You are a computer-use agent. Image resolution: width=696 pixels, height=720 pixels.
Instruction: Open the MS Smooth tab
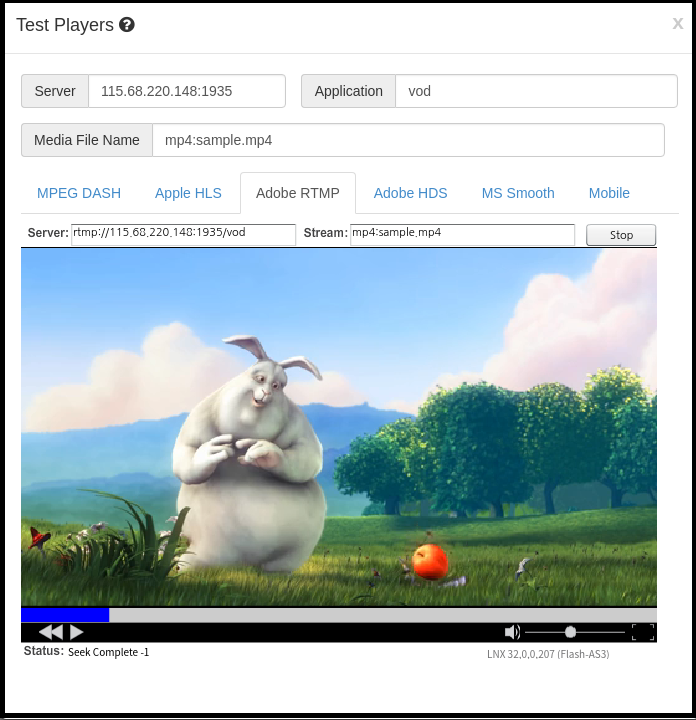(x=518, y=193)
